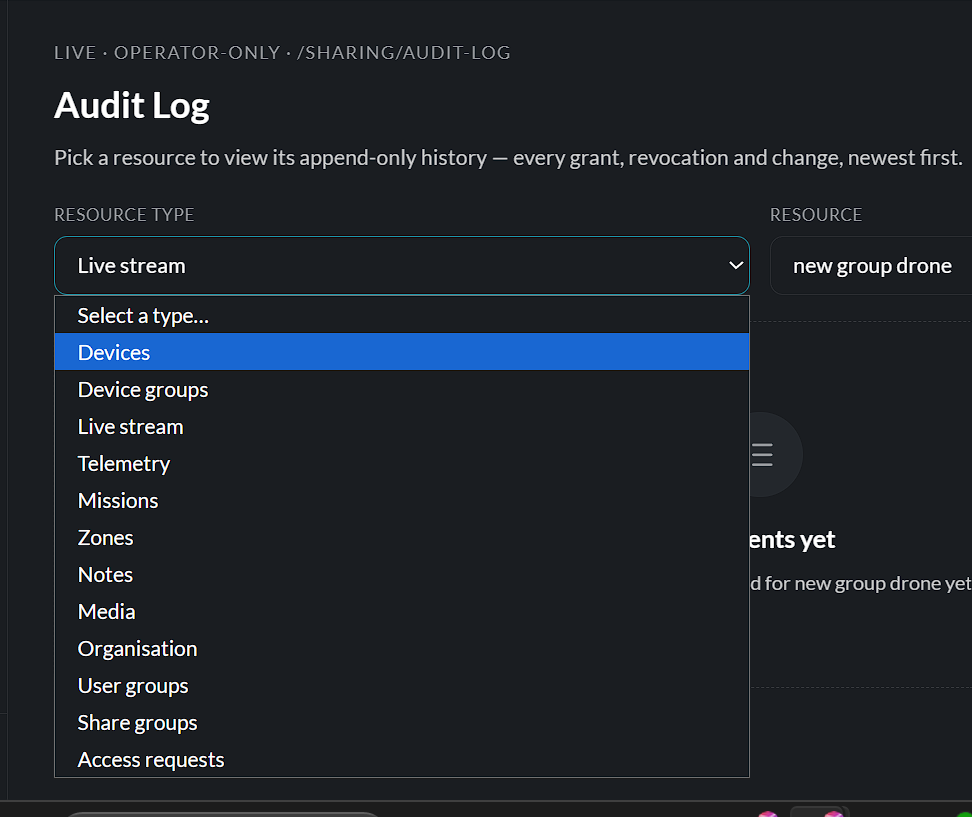This screenshot has width=972, height=817.
Task: Choose the Telemetry resource type
Action: 402,464
